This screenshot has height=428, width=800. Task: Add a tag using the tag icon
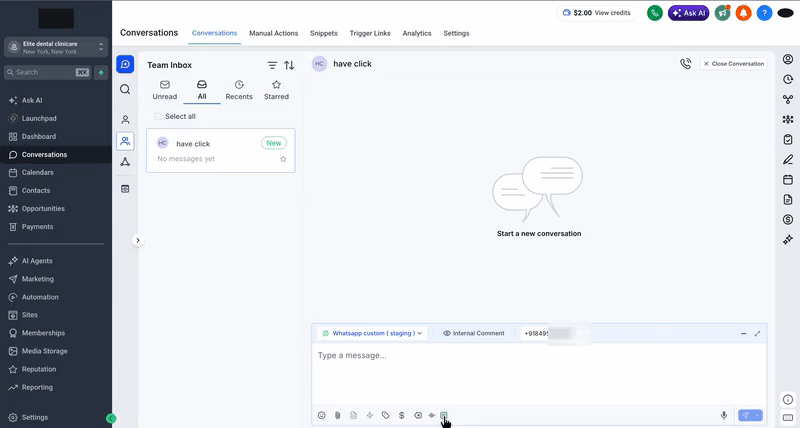point(385,415)
